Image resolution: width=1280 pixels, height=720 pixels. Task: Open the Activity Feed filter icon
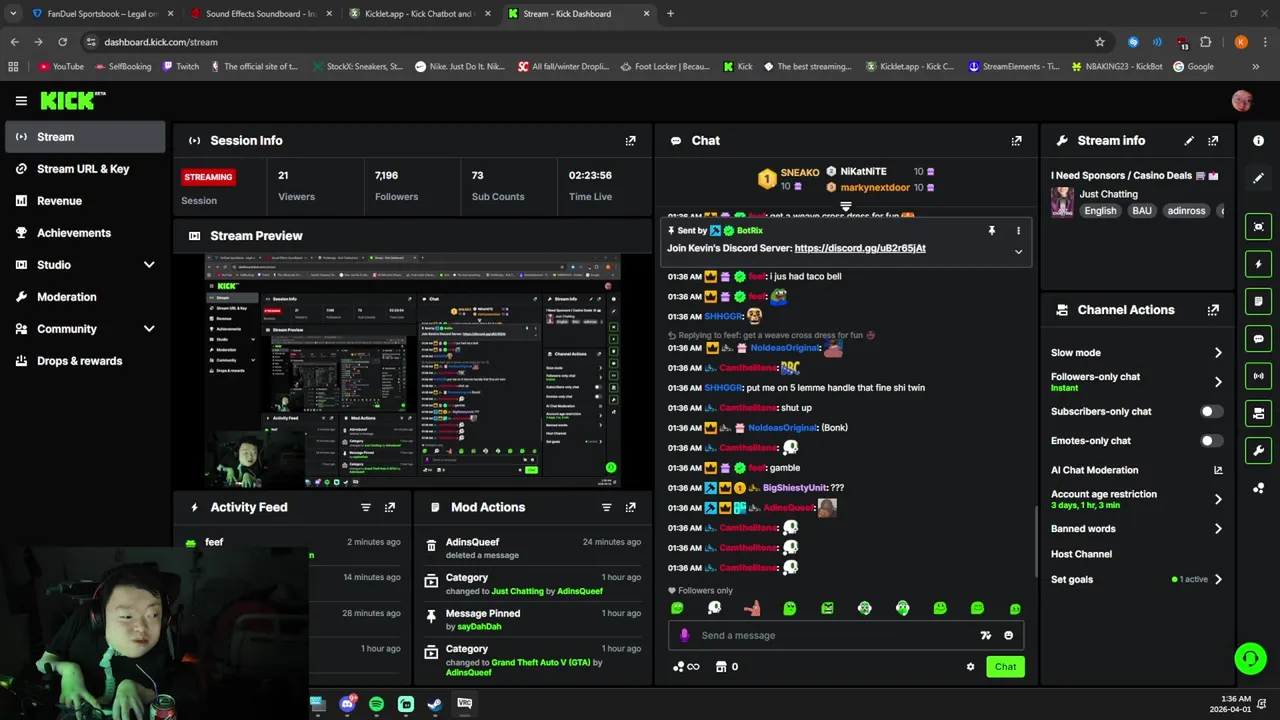point(366,508)
